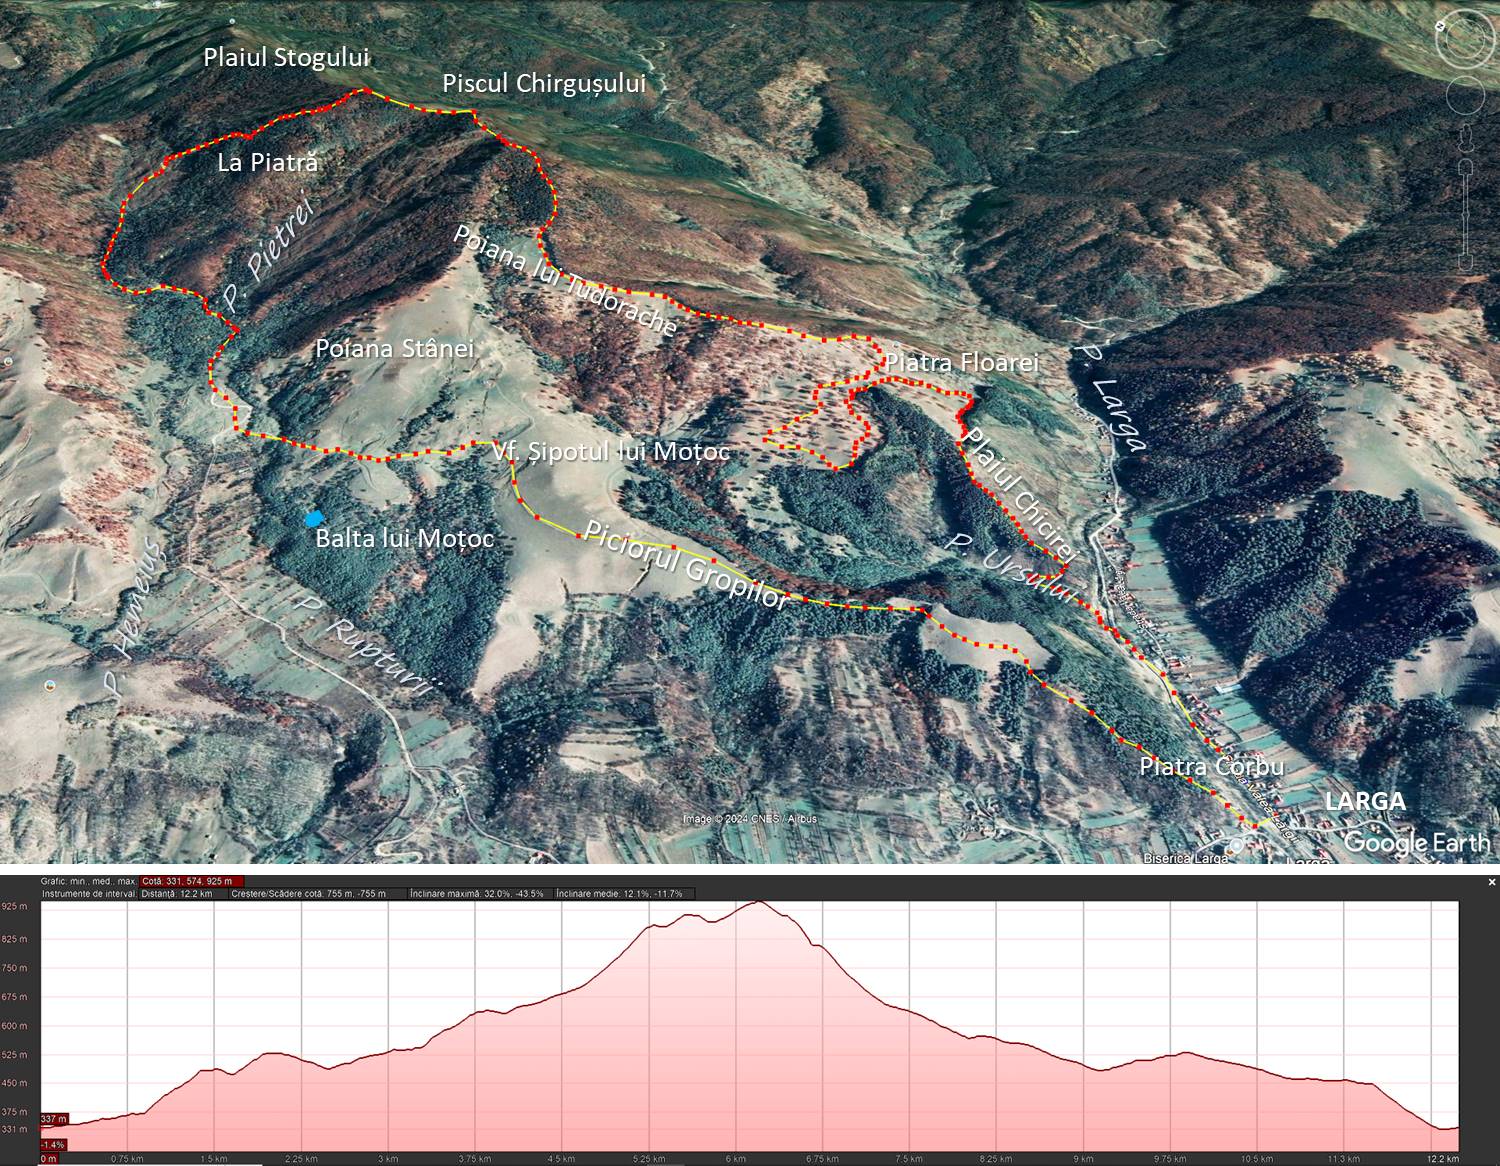This screenshot has height=1166, width=1500.
Task: Click the elevation profile peak near 6 km
Action: click(759, 903)
